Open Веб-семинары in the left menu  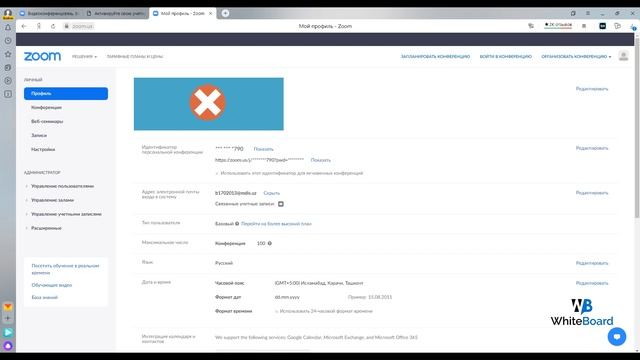coord(47,121)
